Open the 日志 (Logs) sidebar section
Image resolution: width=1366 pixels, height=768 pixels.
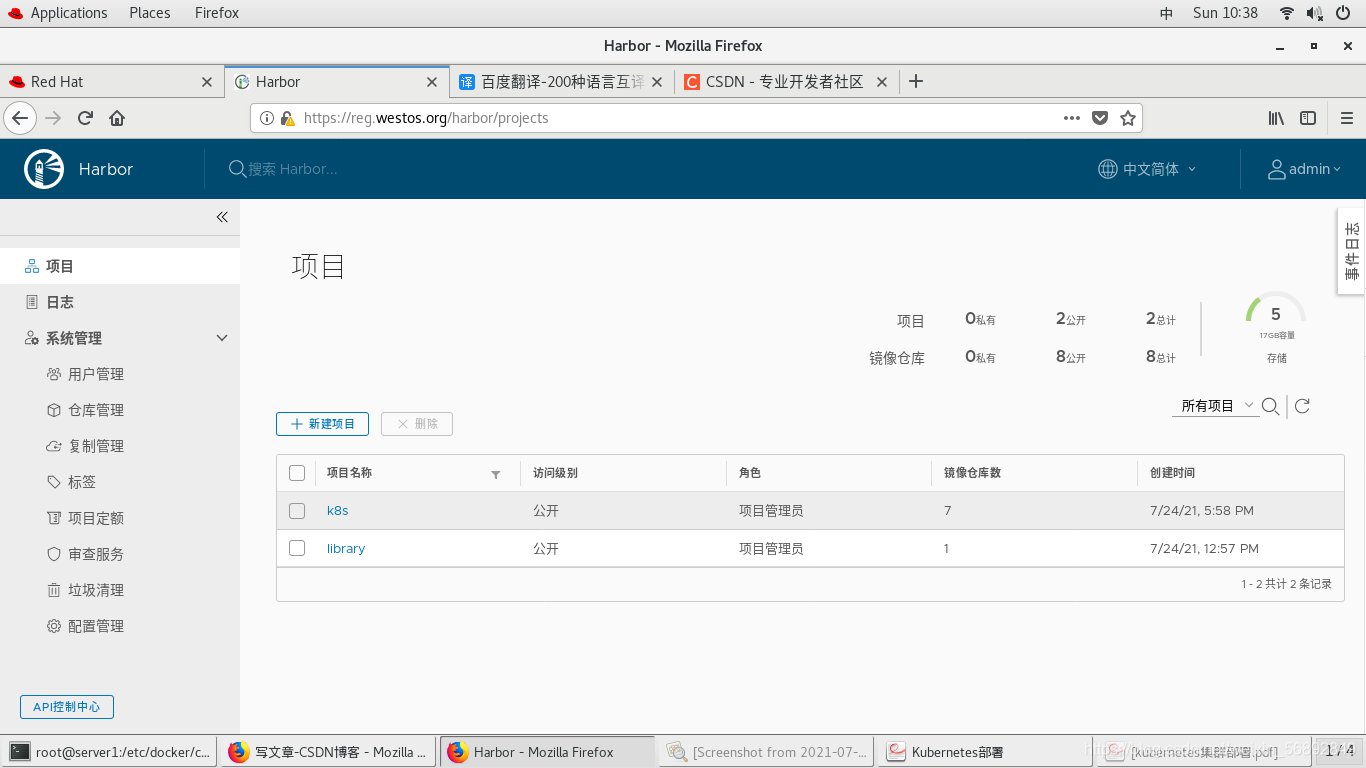[x=60, y=301]
